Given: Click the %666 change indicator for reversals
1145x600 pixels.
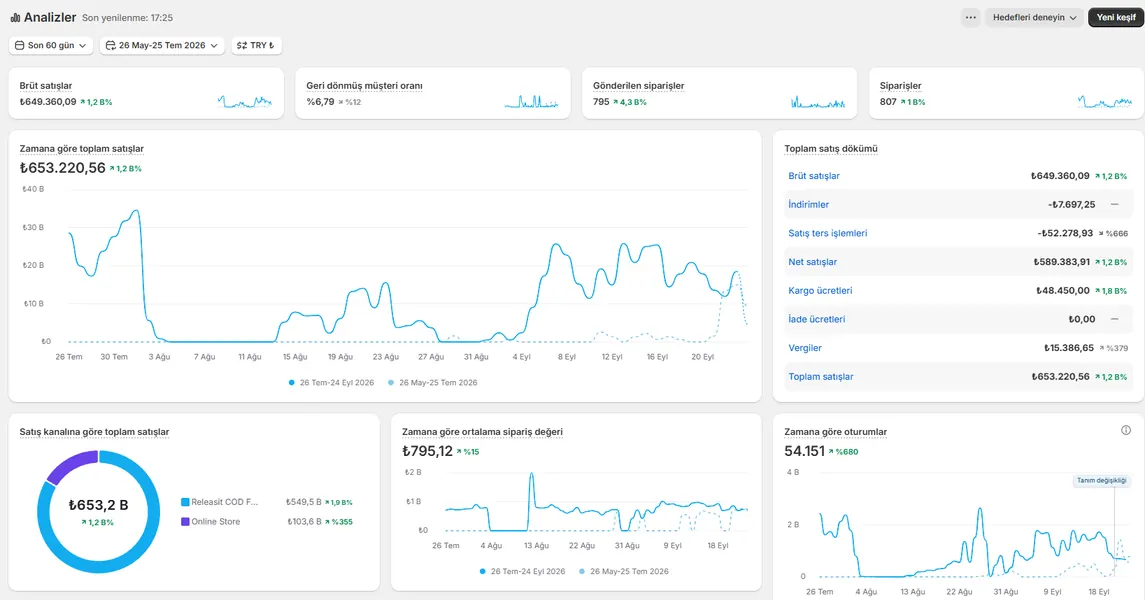Looking at the screenshot, I should point(1113,234).
